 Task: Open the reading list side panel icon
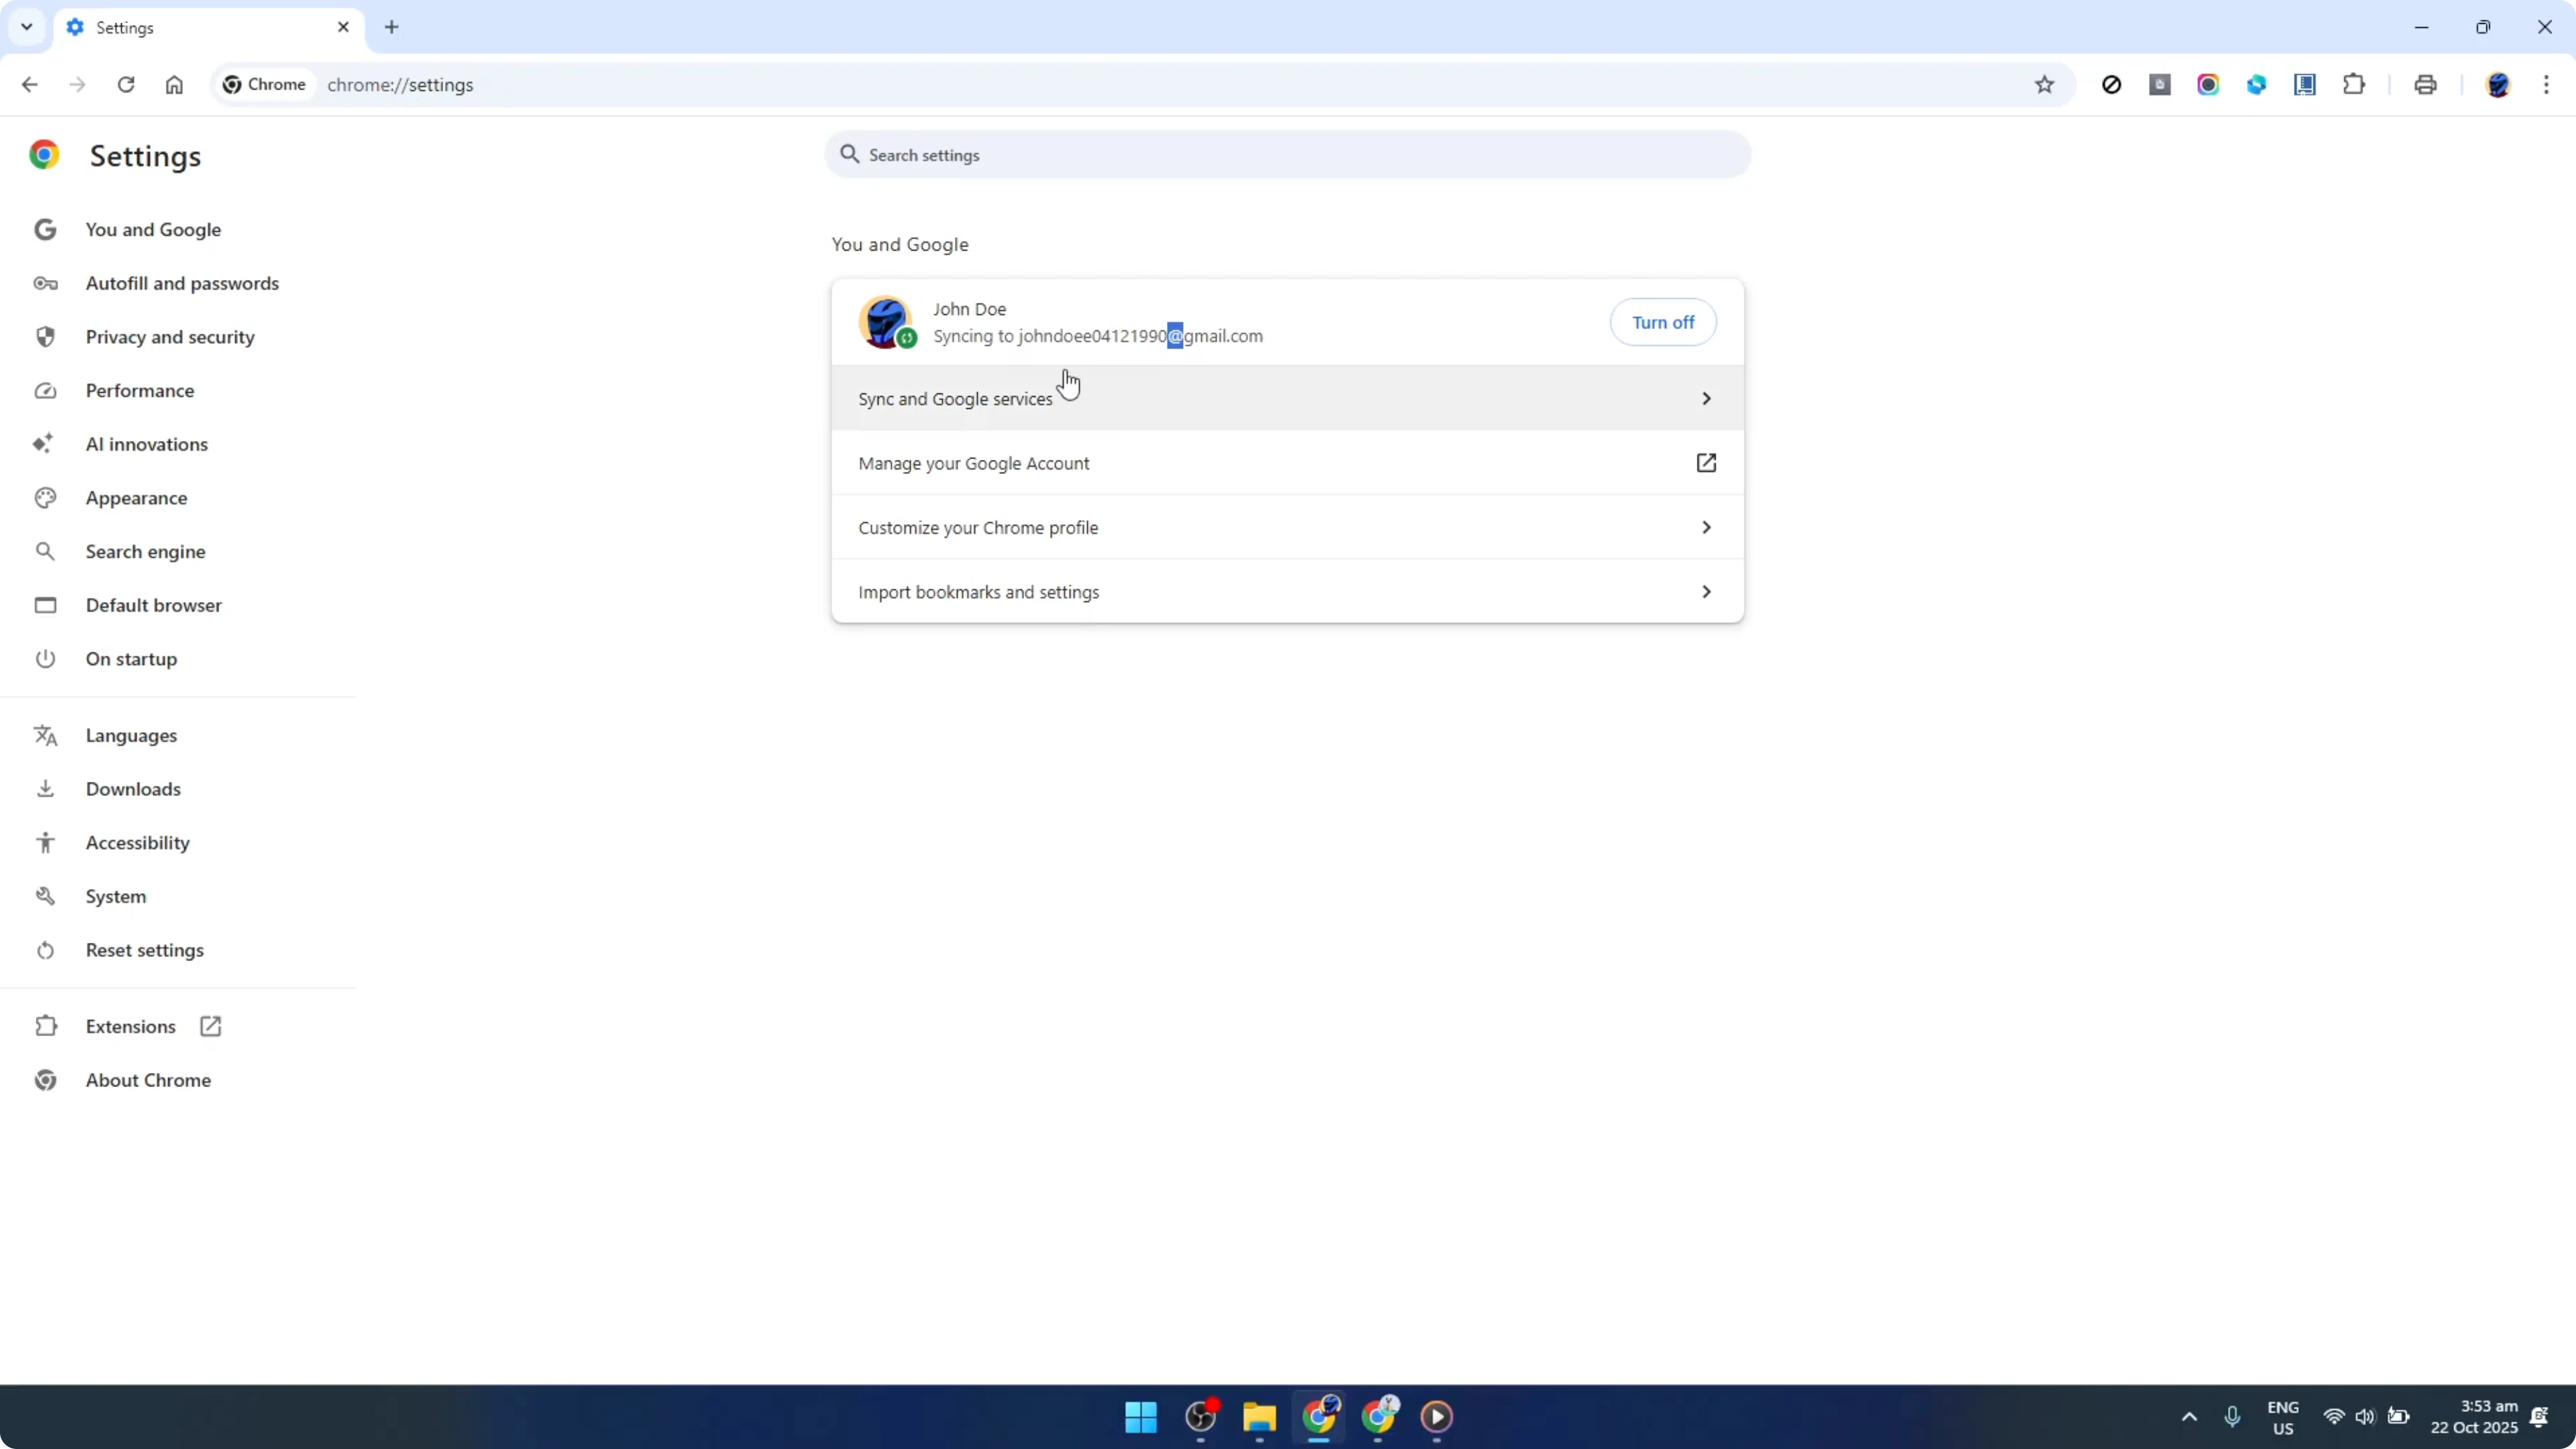pos(2305,84)
